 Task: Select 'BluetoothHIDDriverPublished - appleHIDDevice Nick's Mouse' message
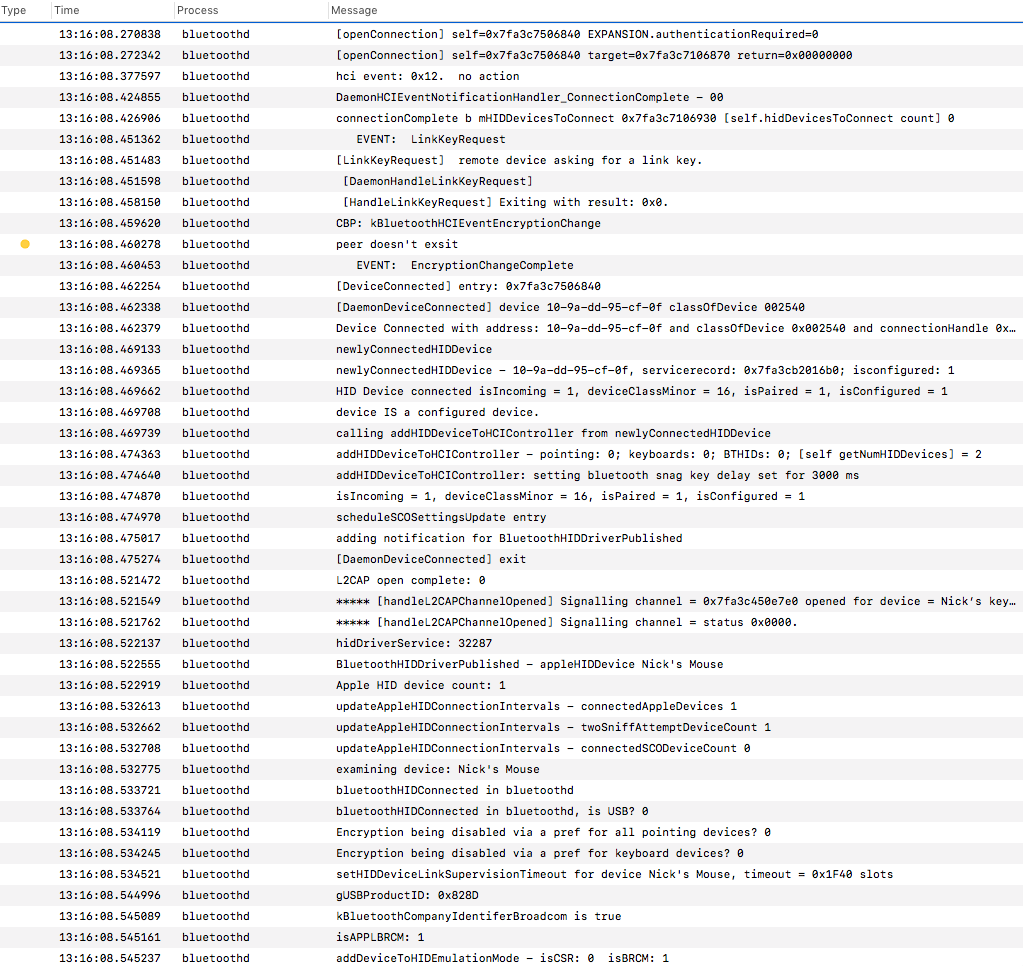click(529, 664)
